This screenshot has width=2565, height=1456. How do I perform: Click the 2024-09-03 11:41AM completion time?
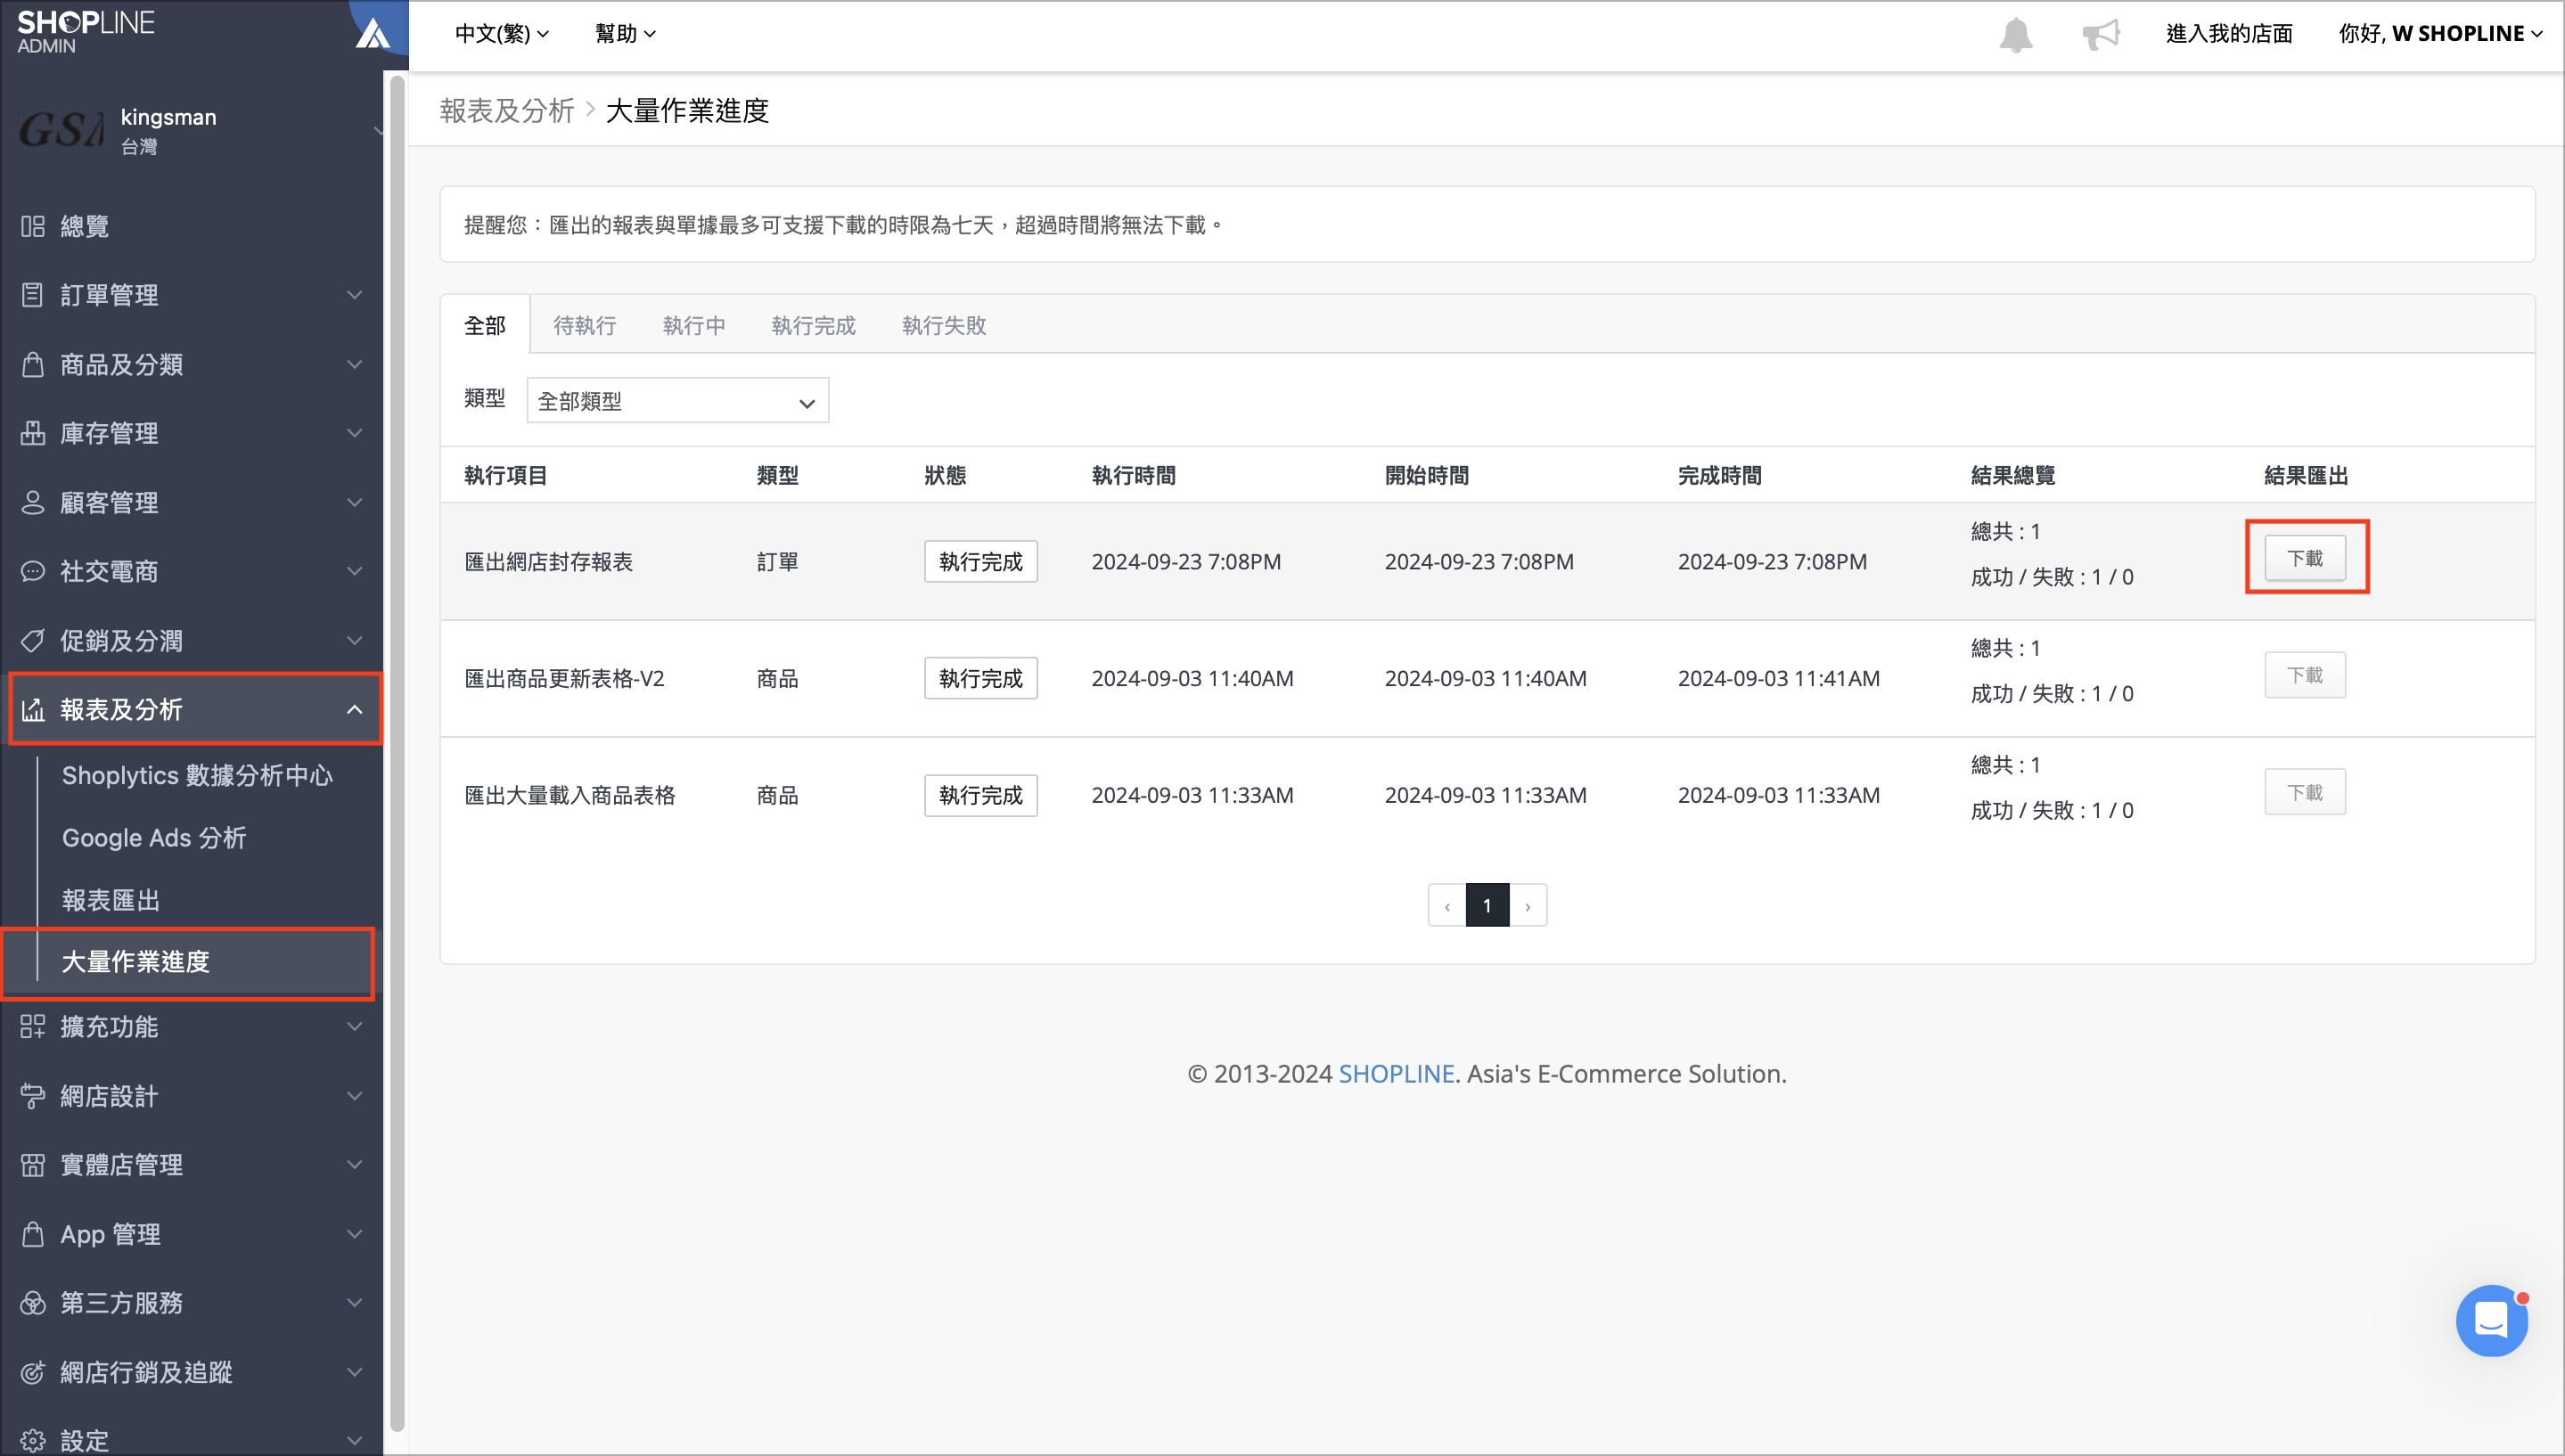click(1779, 678)
